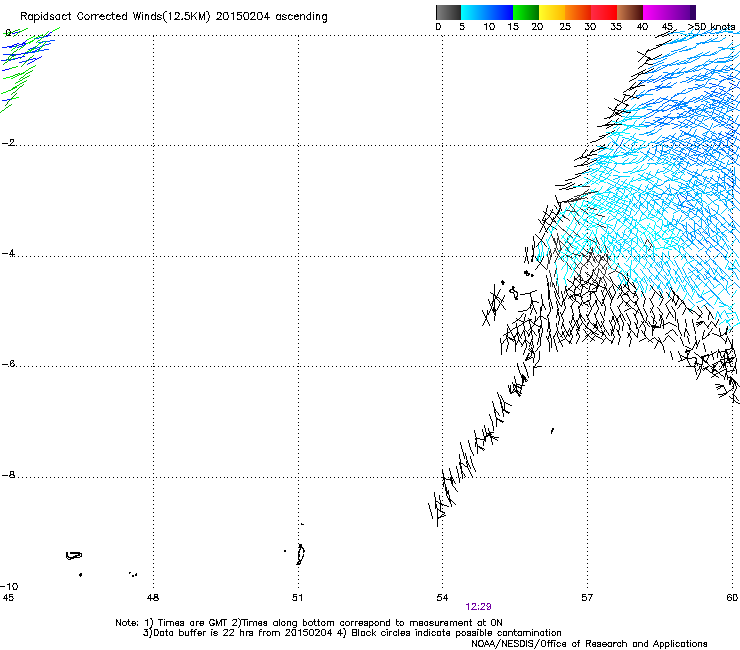Click the latitude label '-10'
The image size is (740, 650).
(9, 587)
